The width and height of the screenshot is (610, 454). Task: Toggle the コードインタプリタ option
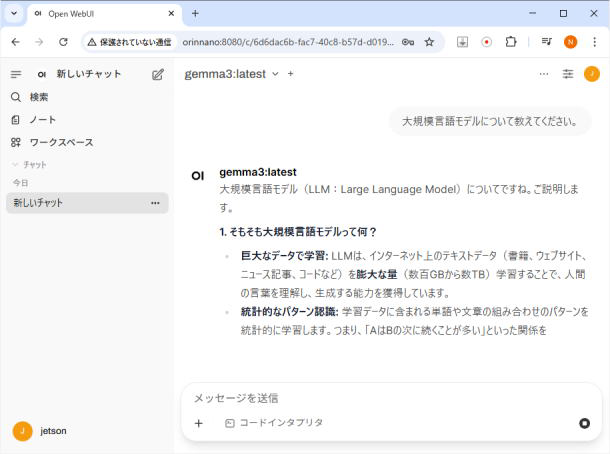point(274,423)
